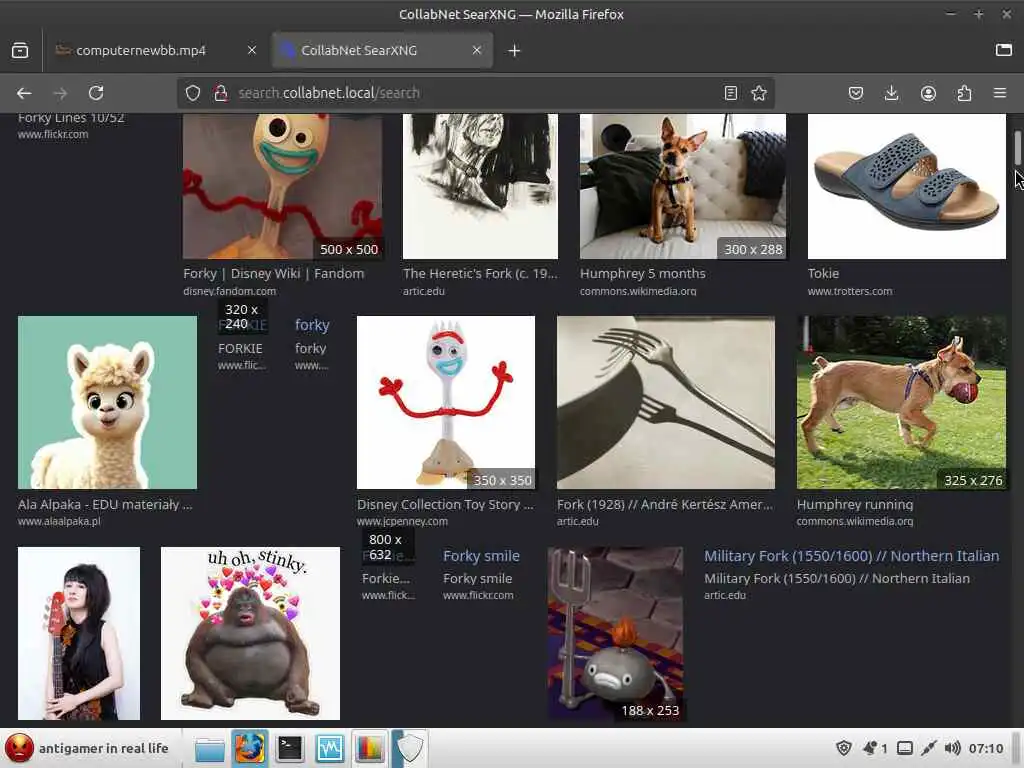1024x768 pixels.
Task: Open the Firefox hamburger menu
Action: (x=1000, y=93)
